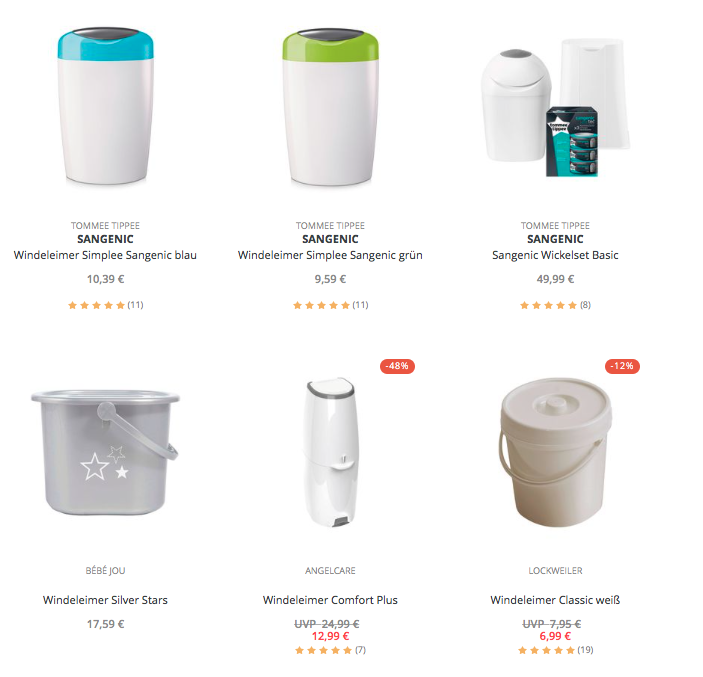View star rating of Classic weiß (19)
The height and width of the screenshot is (677, 703).
click(555, 650)
